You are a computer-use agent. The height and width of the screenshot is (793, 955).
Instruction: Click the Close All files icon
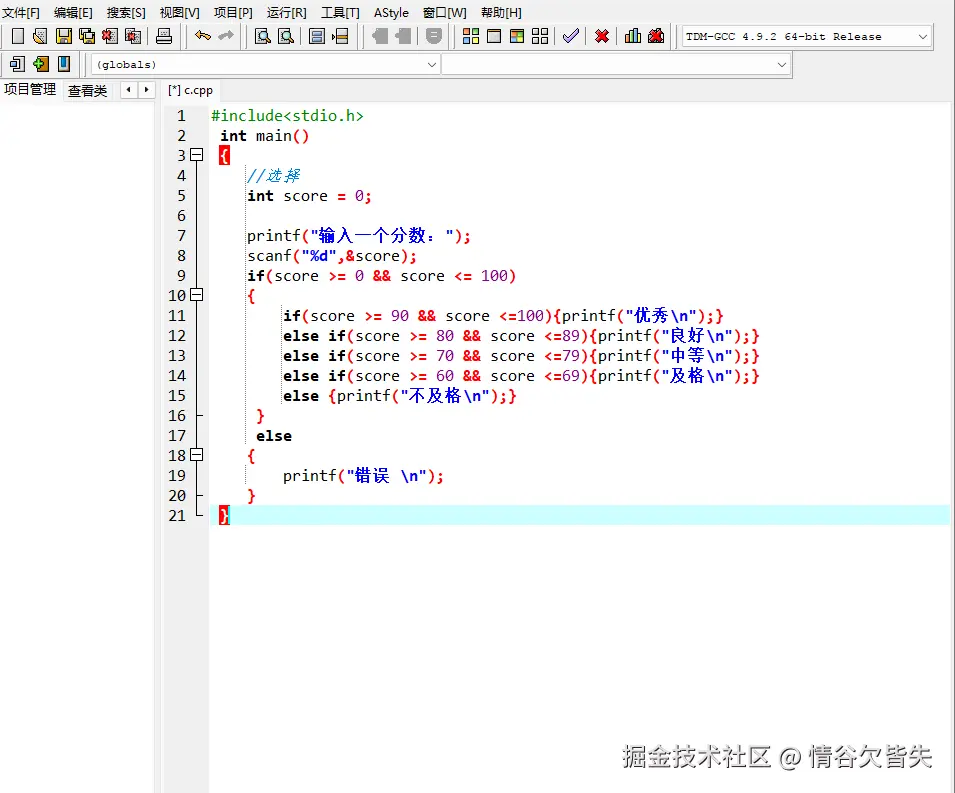[x=133, y=37]
